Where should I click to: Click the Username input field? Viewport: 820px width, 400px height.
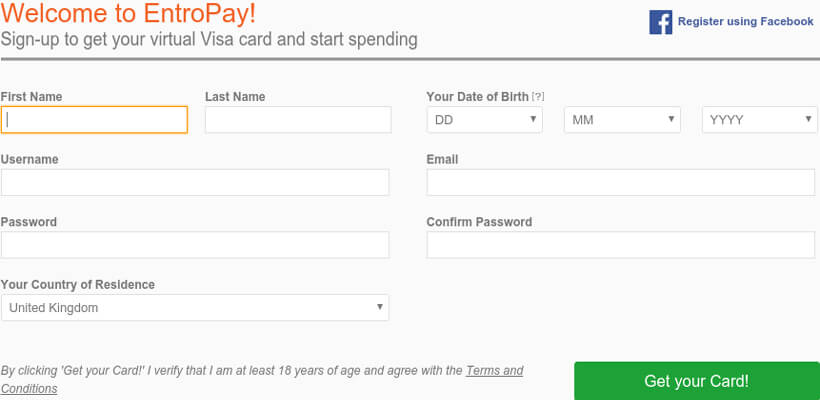pos(195,182)
